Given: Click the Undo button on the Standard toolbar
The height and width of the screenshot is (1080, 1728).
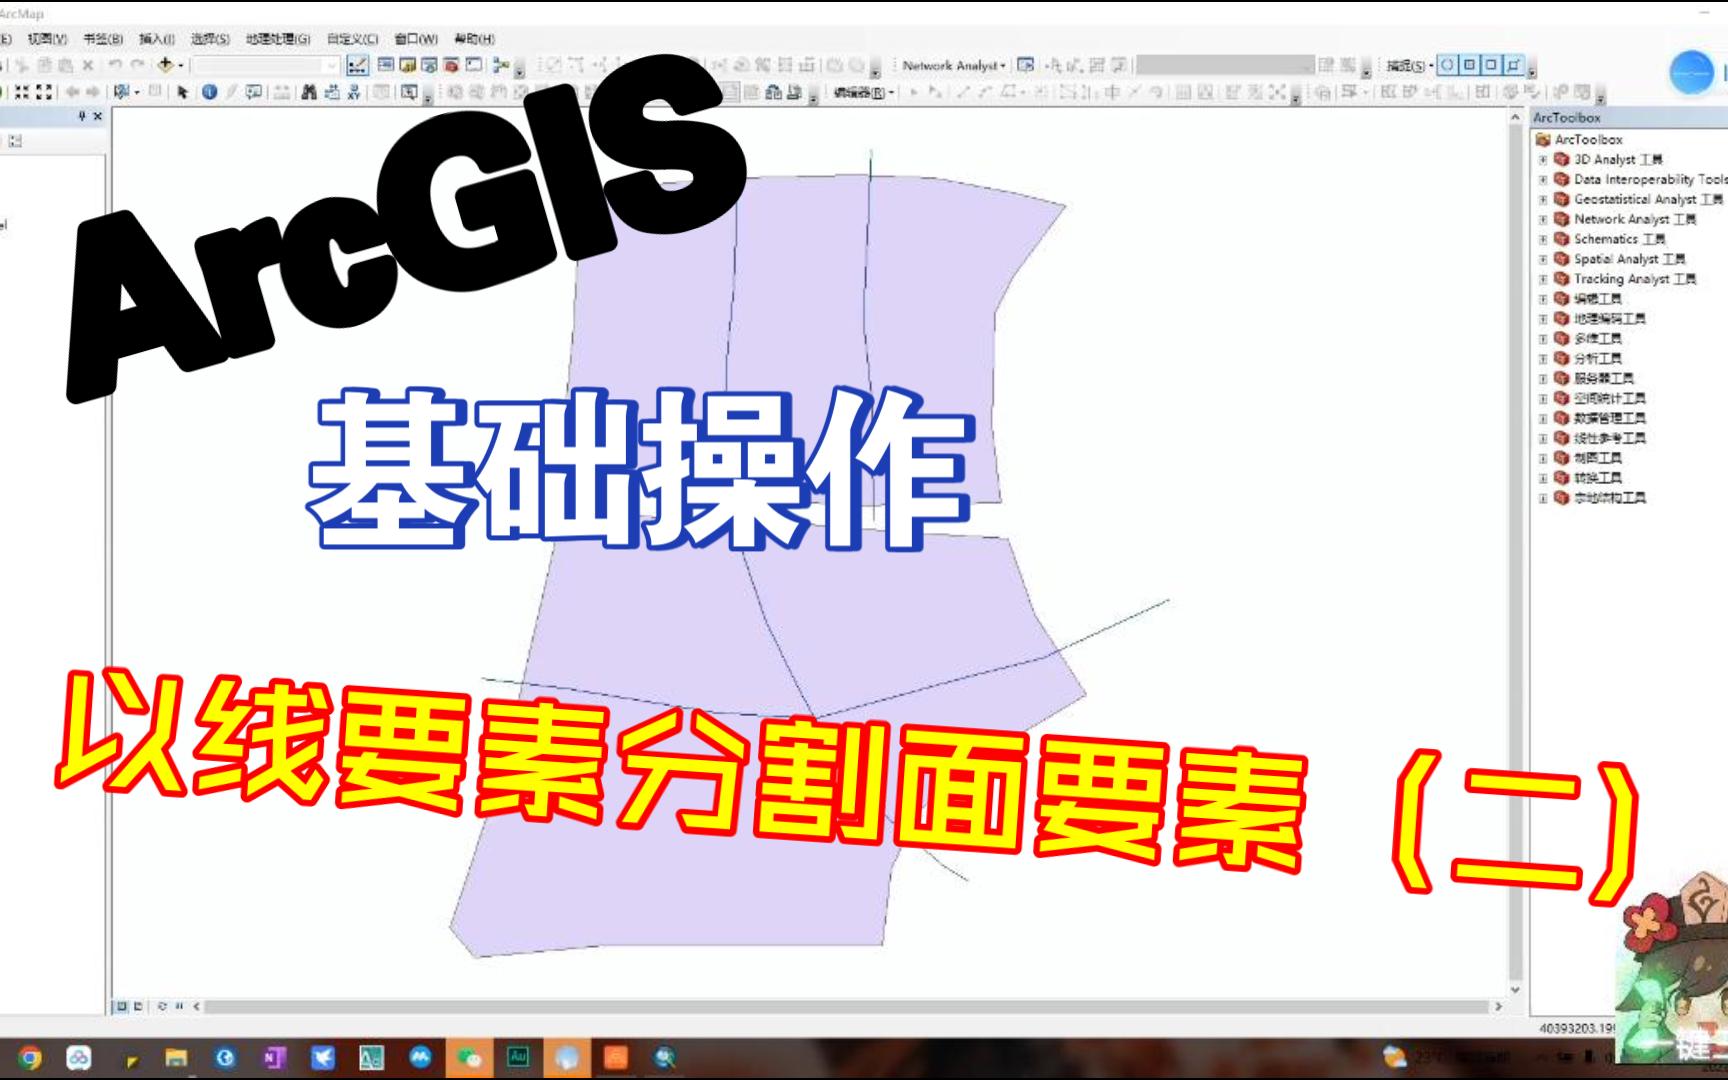Looking at the screenshot, I should (113, 65).
